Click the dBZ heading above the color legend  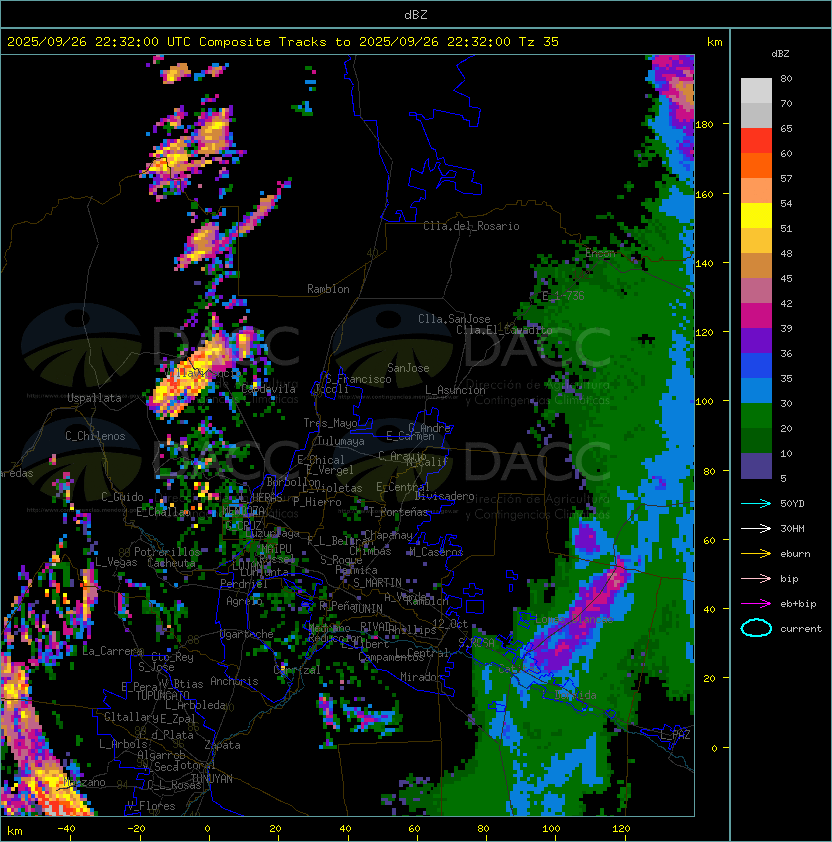point(780,54)
